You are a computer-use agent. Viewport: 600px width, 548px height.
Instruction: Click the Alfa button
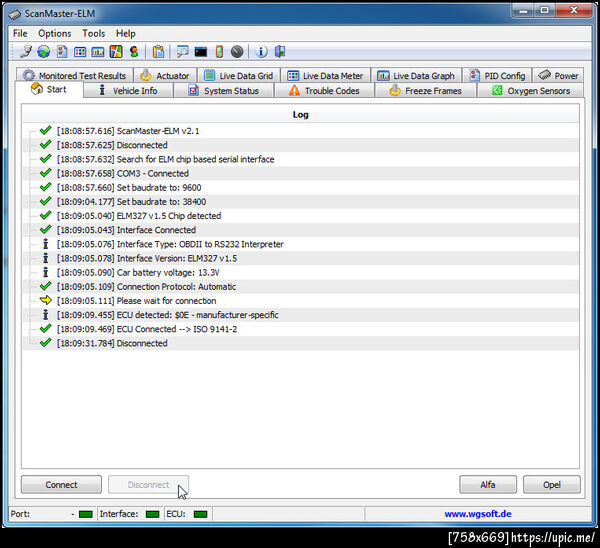pyautogui.click(x=488, y=484)
